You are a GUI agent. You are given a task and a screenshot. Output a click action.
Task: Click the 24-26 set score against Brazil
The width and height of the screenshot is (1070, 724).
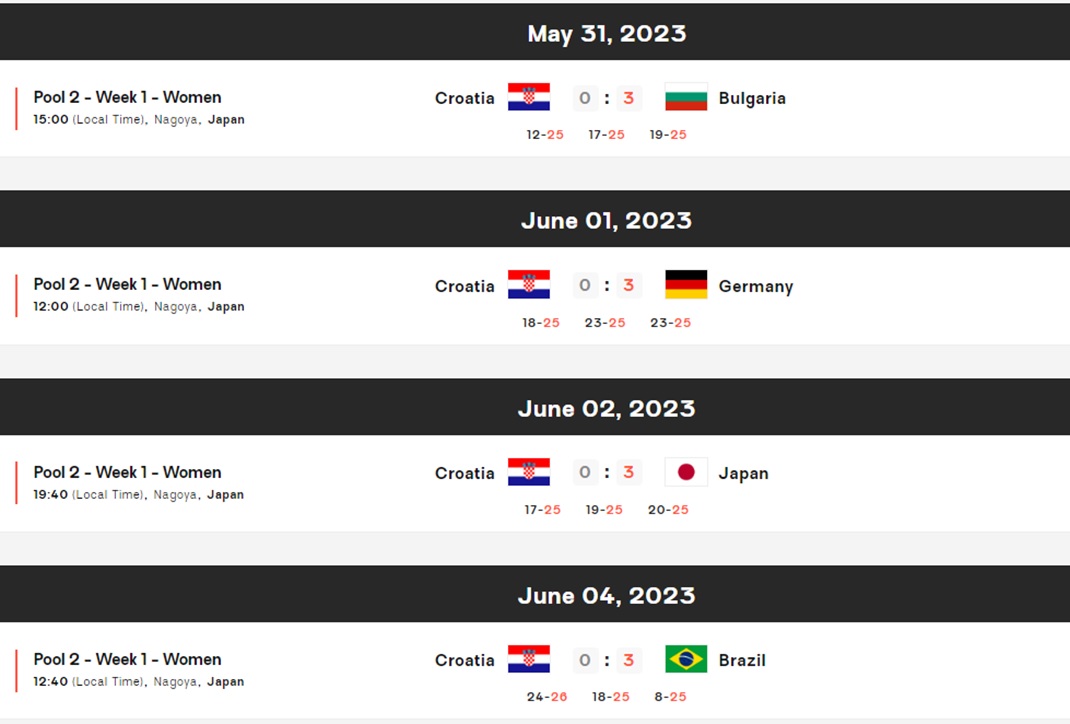coord(546,697)
